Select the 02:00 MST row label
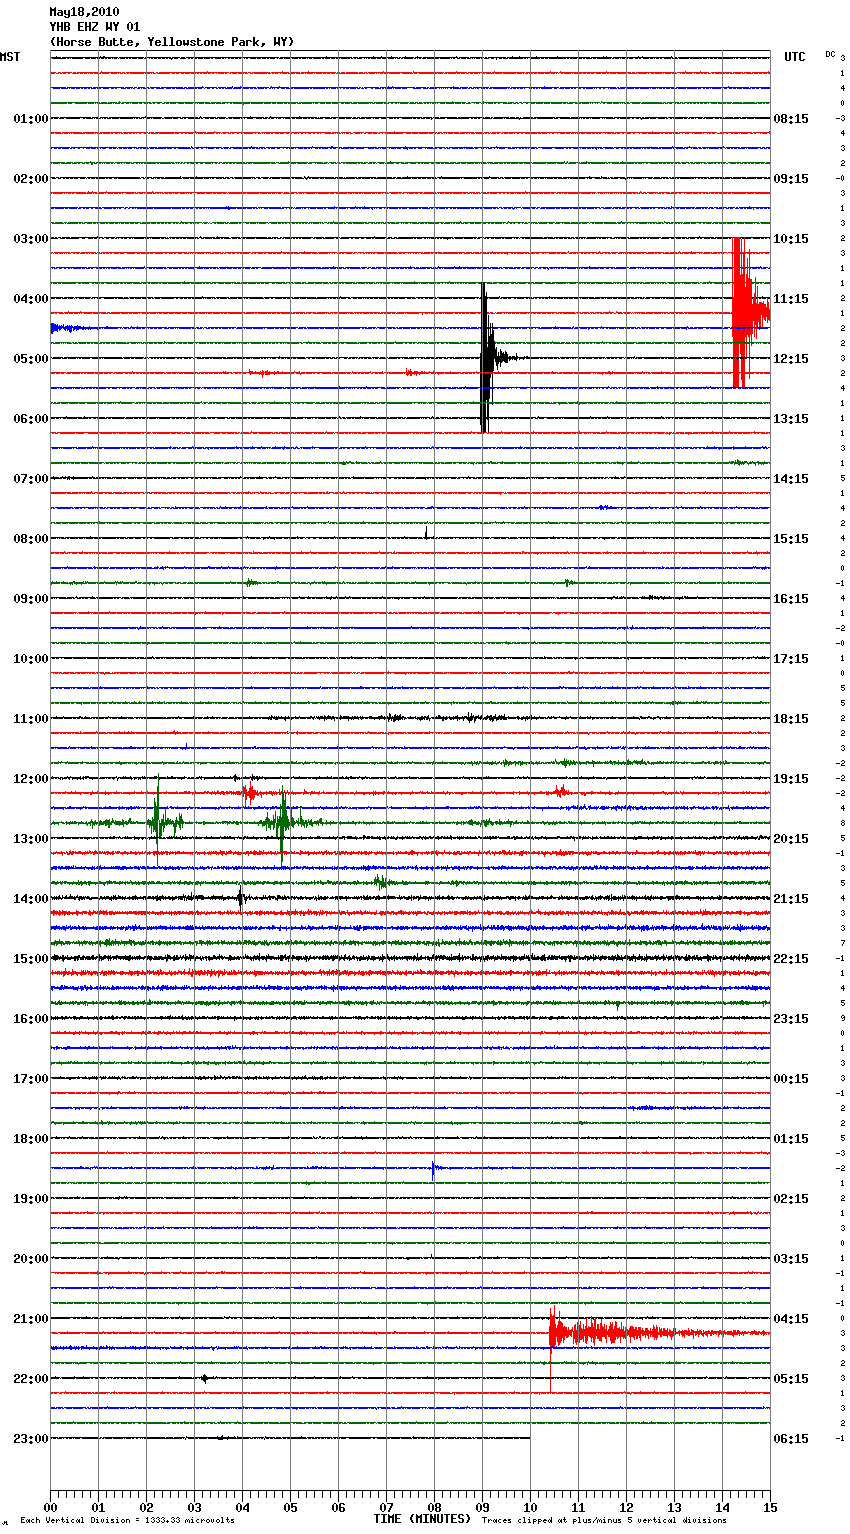Screen dimensions: 850x1534 click(x=31, y=179)
